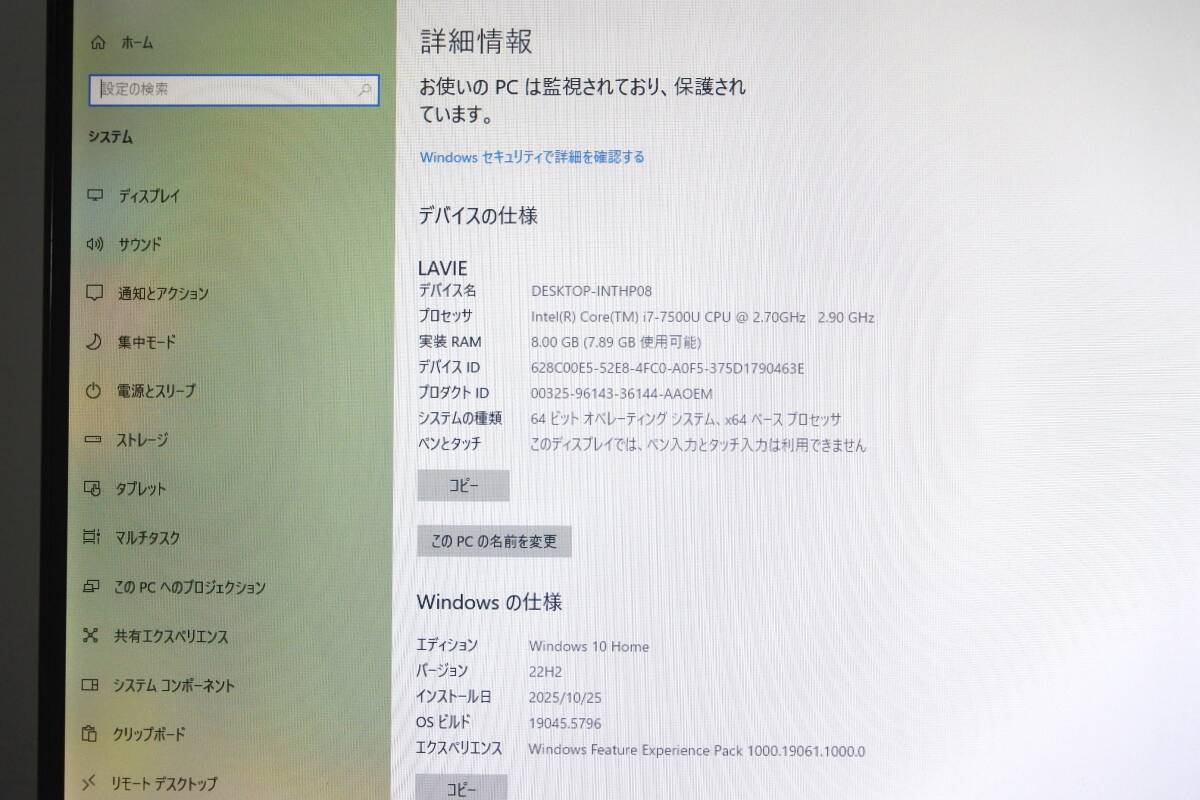Focus the 設定の検索 search box

234,89
